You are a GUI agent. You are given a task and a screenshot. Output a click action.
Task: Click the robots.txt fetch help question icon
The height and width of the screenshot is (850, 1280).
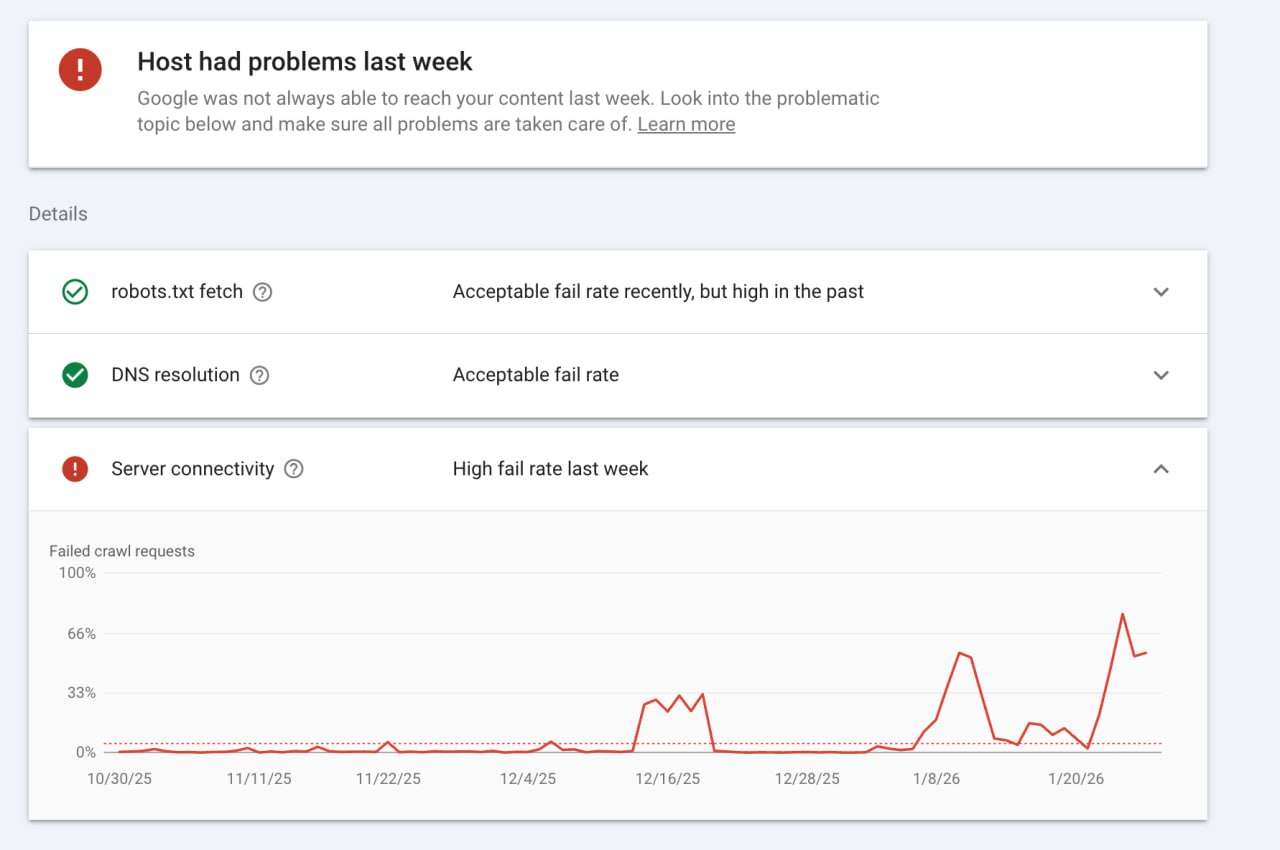click(263, 292)
